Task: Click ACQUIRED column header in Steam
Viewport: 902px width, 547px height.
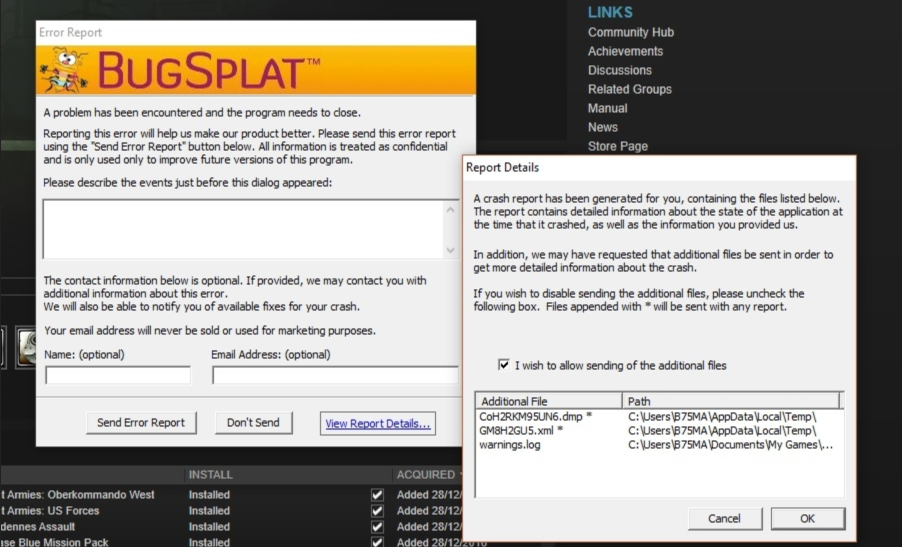Action: (x=426, y=475)
